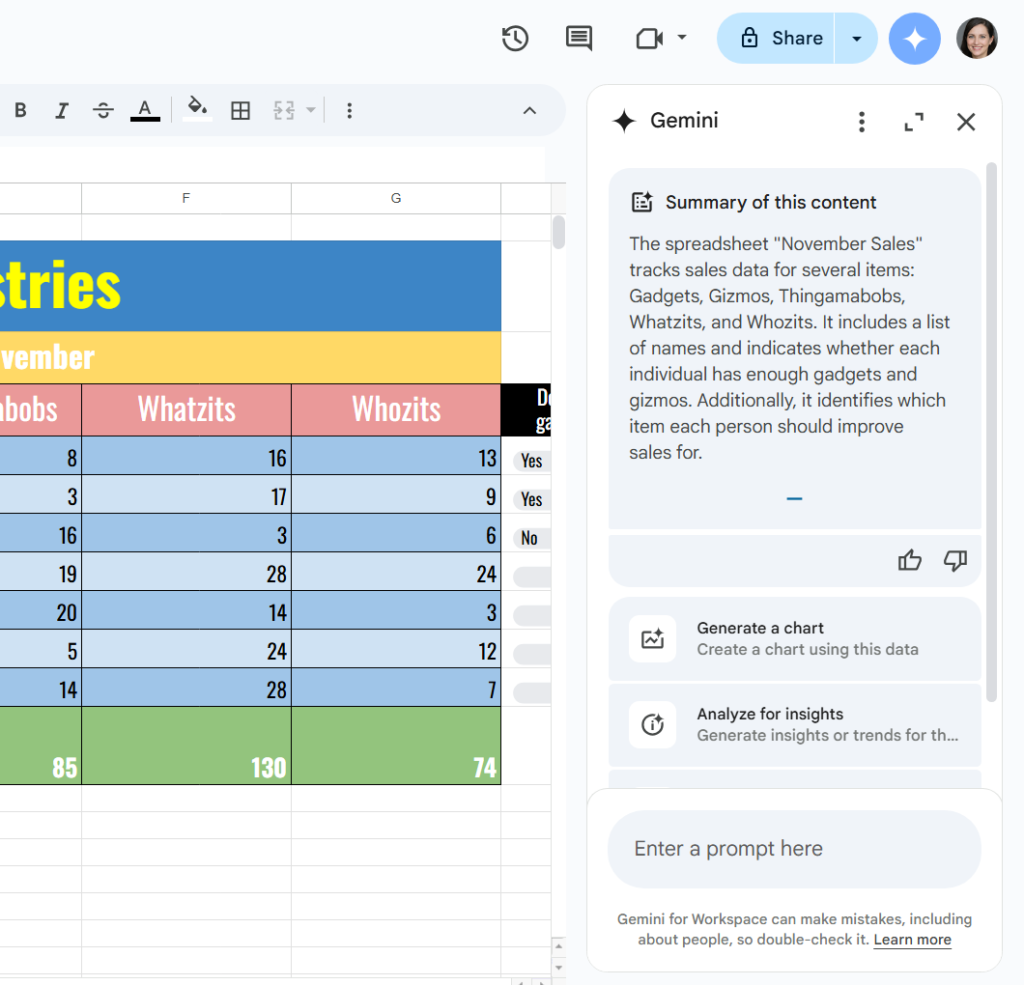The image size is (1024, 985).
Task: Click the video meeting camera icon
Action: tap(649, 39)
